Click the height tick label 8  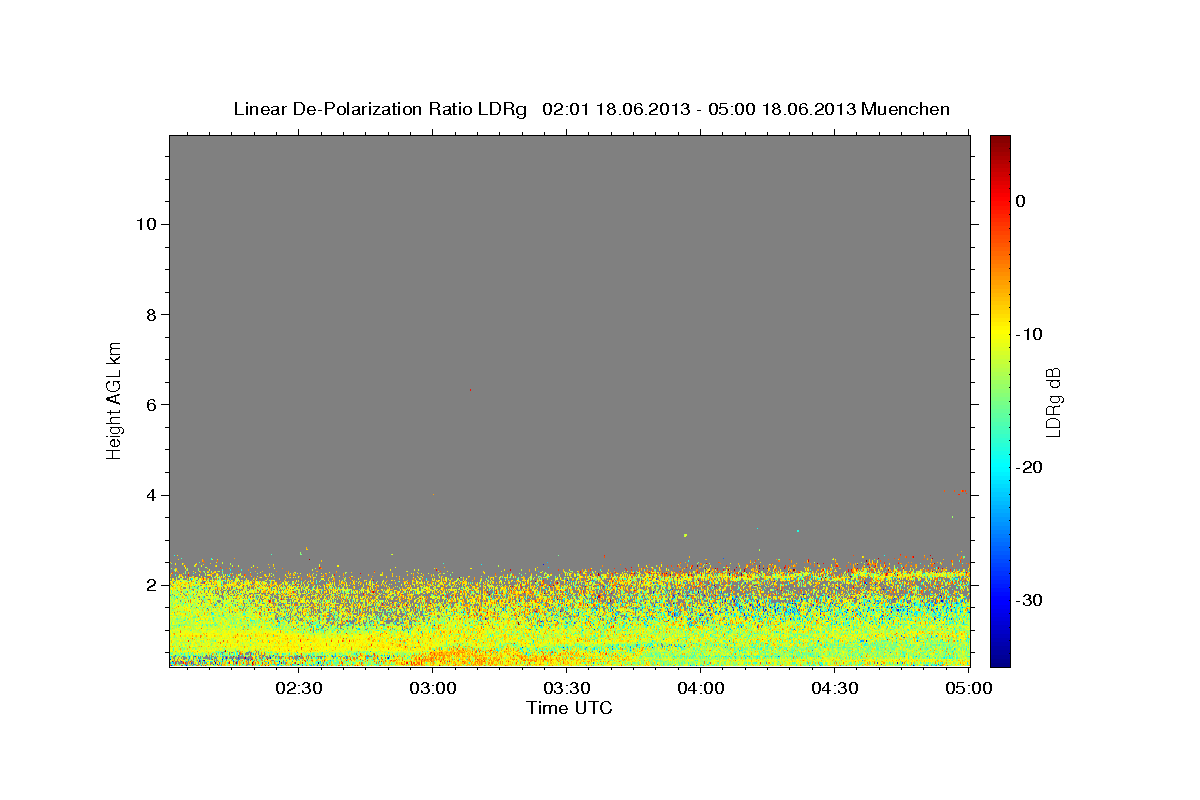(x=151, y=315)
